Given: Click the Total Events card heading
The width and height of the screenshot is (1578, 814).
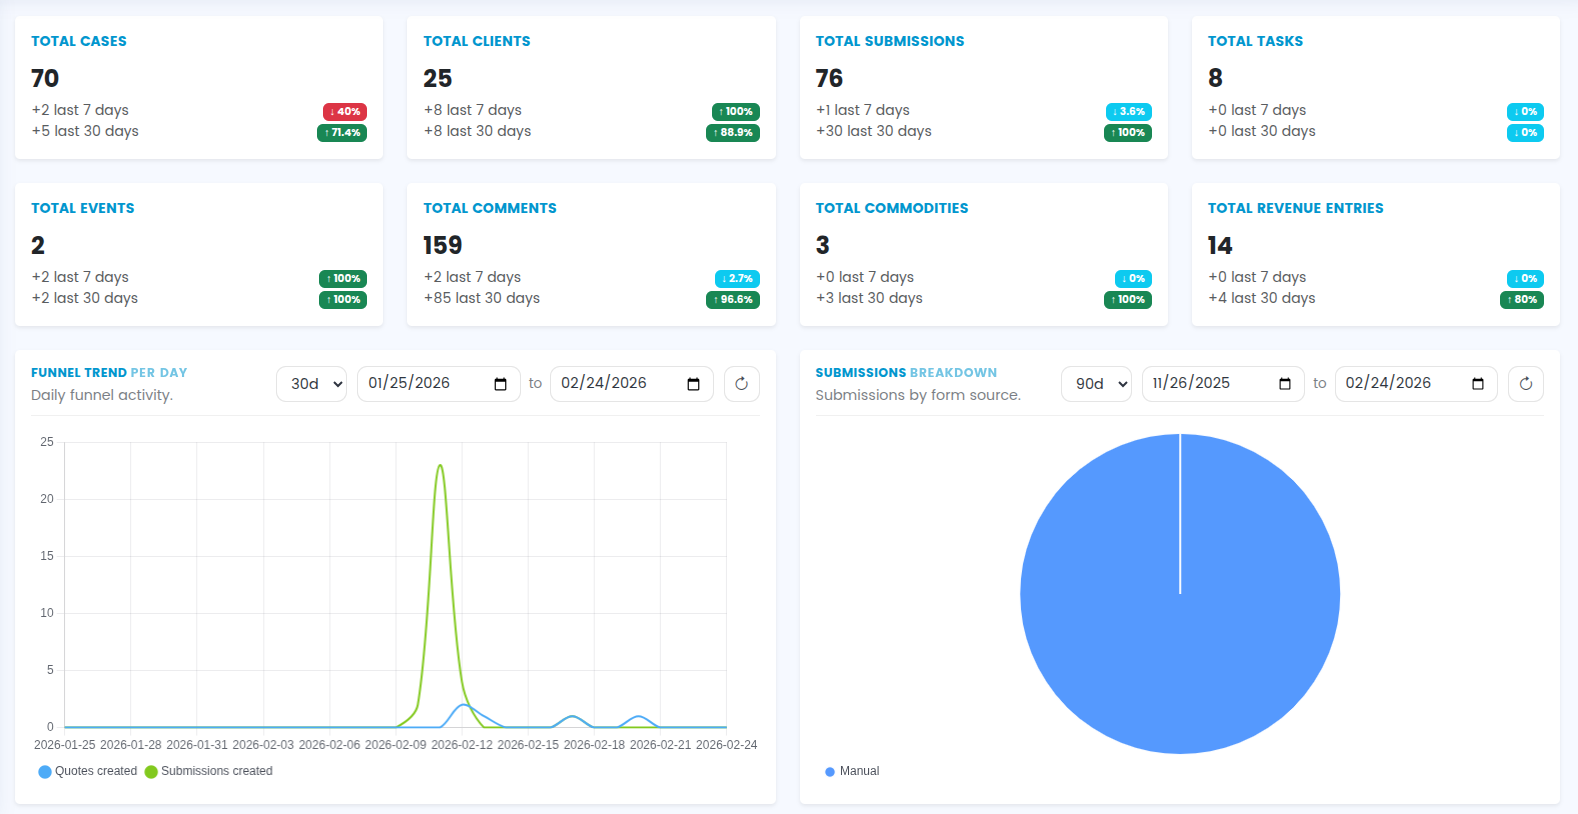Looking at the screenshot, I should coord(82,208).
